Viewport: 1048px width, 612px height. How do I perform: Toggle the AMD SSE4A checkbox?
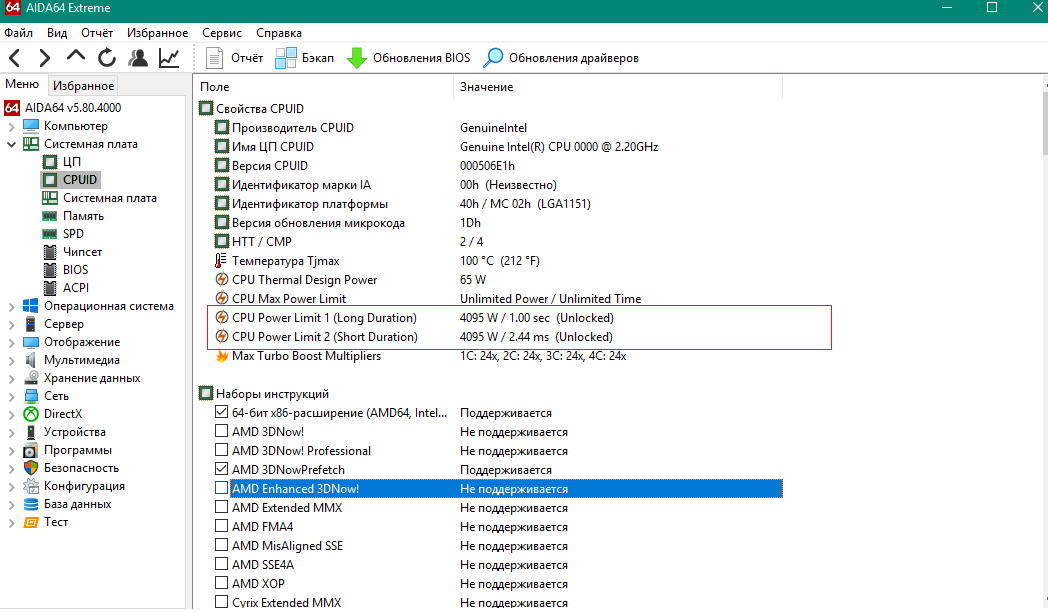[x=221, y=565]
